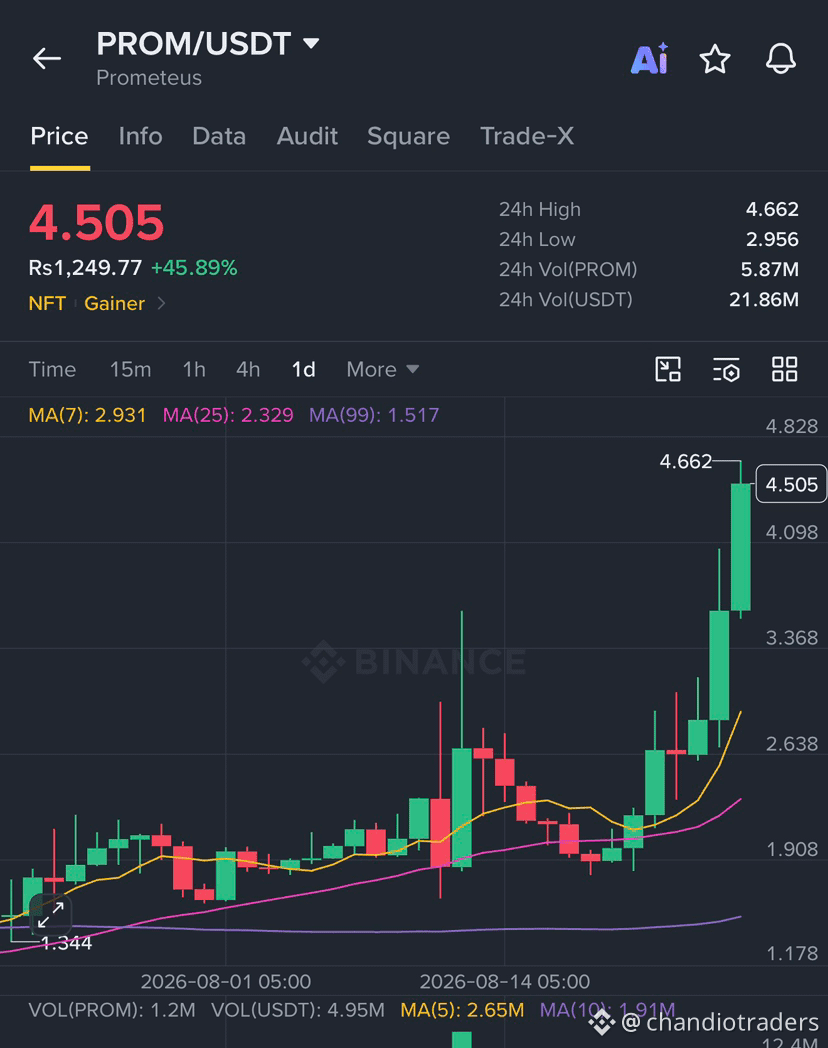Tap the MA(99): 1.517 indicator label

click(374, 415)
